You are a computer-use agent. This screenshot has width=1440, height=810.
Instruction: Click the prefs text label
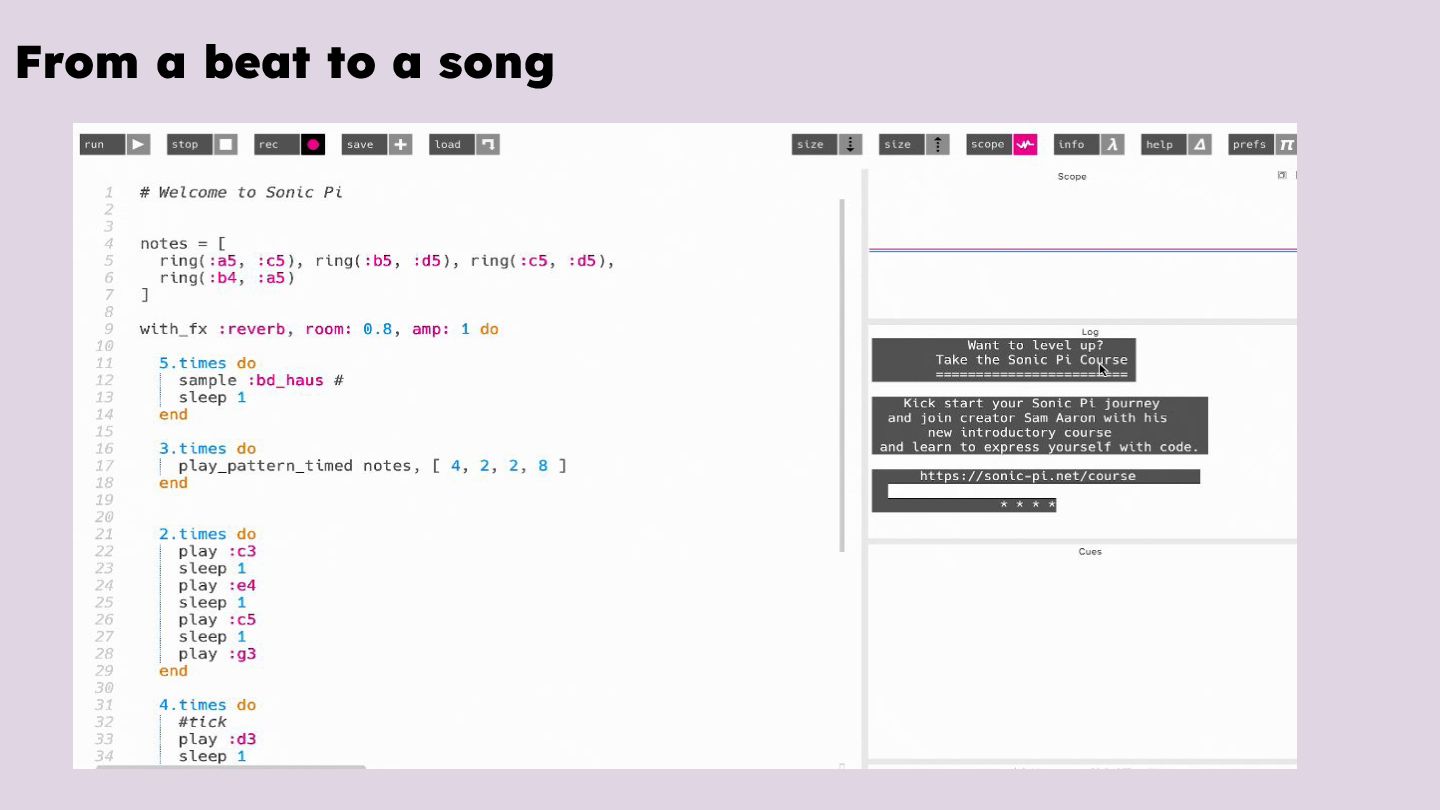1251,144
